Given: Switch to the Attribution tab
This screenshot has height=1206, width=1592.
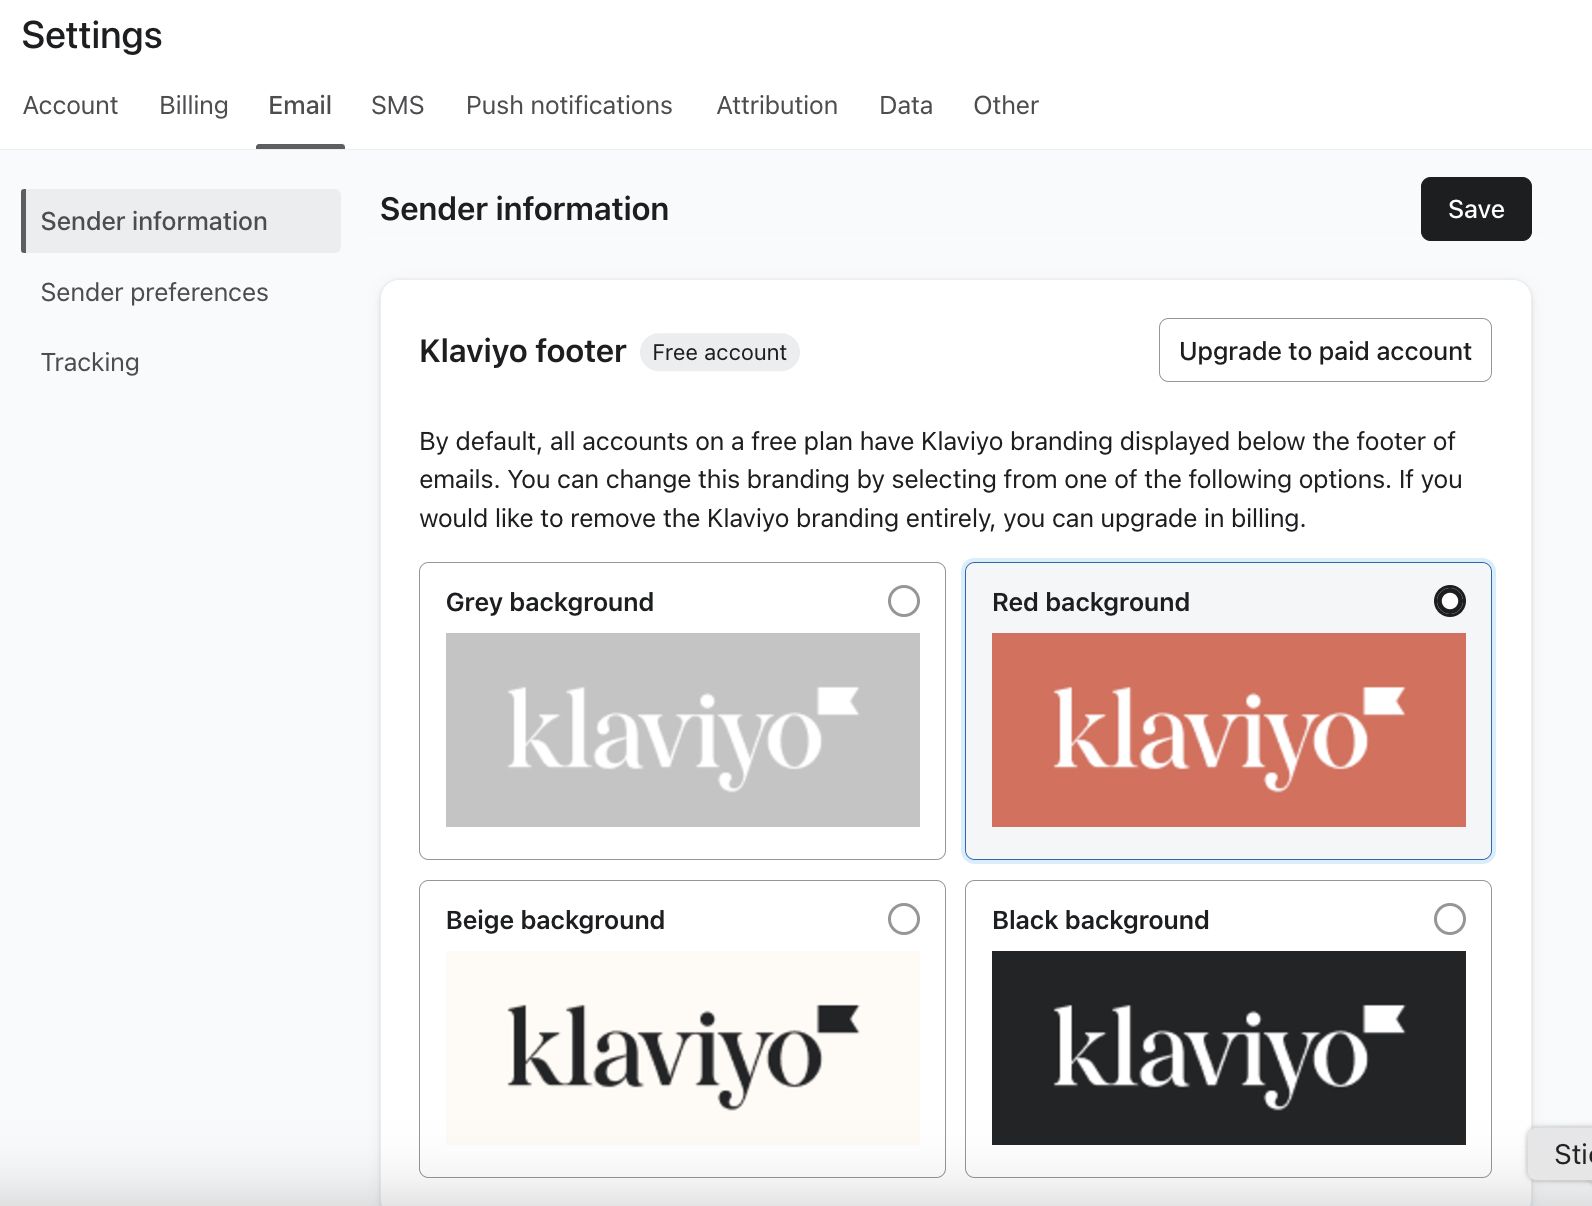Looking at the screenshot, I should (776, 106).
